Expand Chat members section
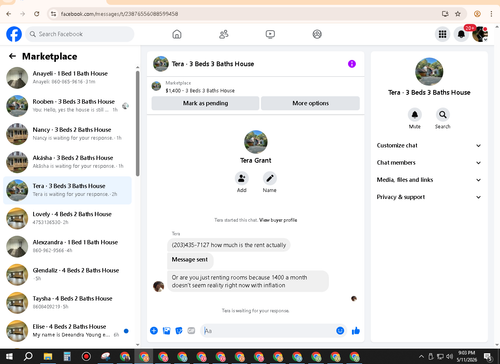 click(429, 163)
